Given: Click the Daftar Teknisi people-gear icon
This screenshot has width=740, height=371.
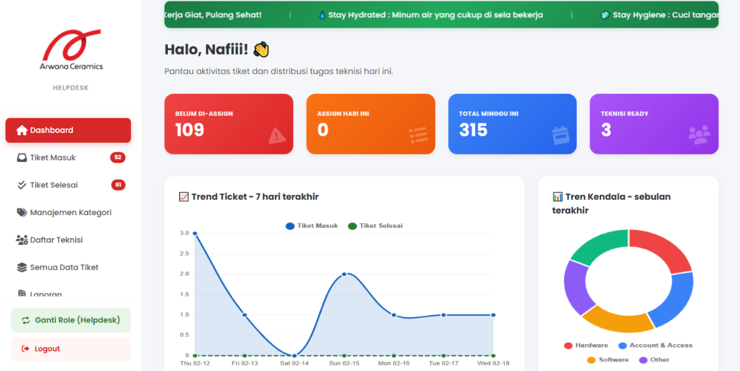Looking at the screenshot, I should tap(22, 240).
